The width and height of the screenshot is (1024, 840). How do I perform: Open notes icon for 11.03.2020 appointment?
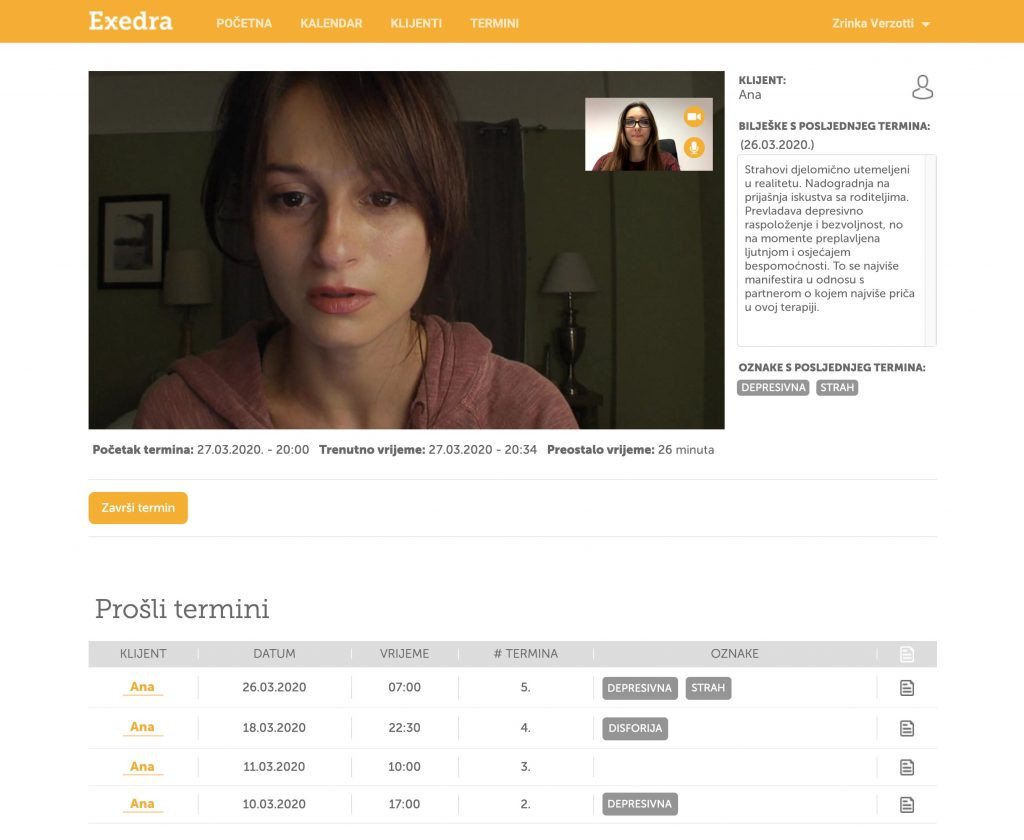tap(906, 767)
